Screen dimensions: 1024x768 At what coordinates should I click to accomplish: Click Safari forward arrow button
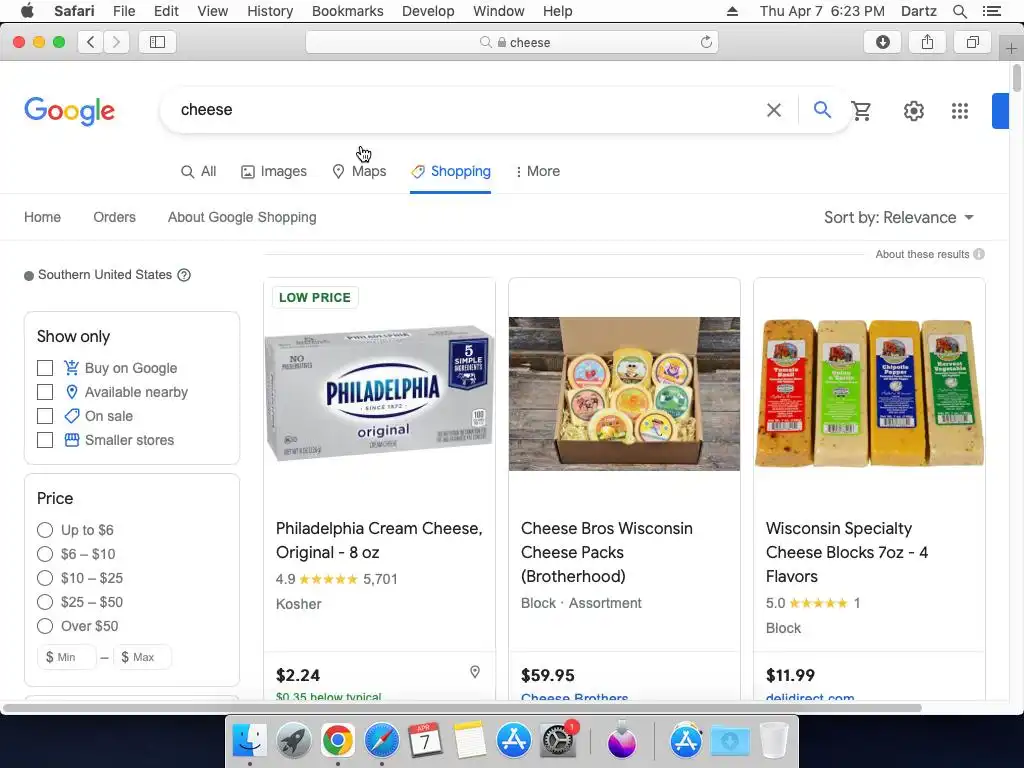[116, 42]
